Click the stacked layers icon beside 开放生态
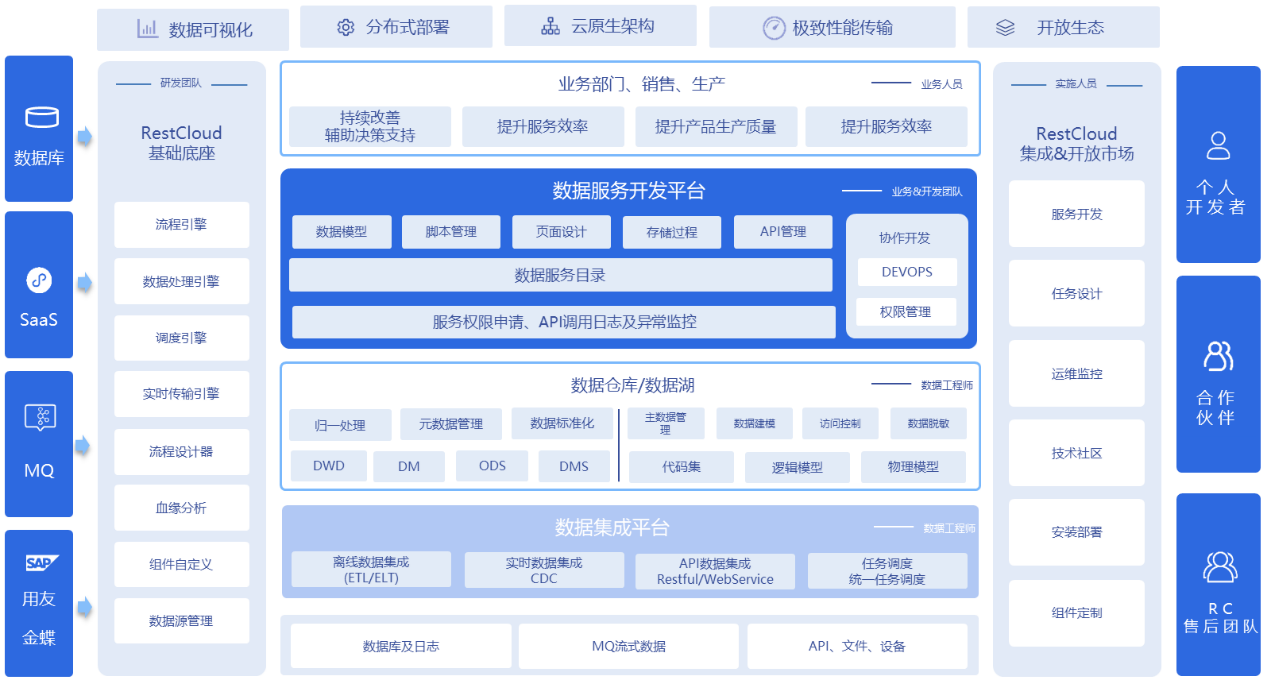This screenshot has height=680, width=1271. pos(1005,28)
